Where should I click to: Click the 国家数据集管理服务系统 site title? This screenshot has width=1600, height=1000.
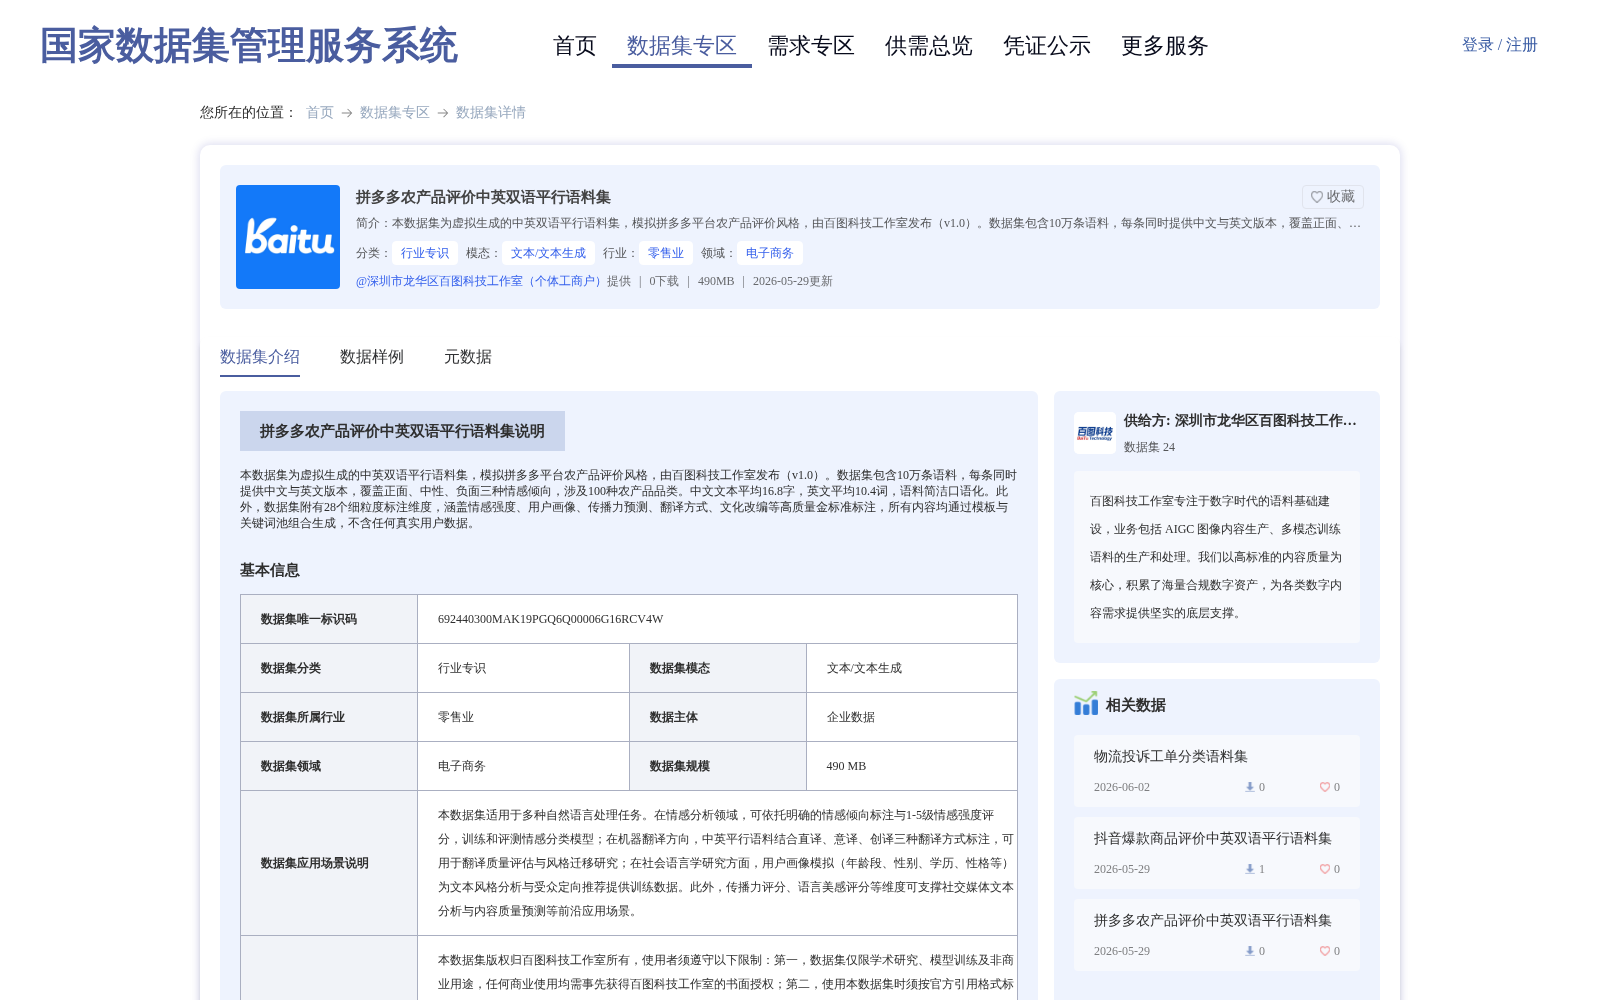coord(249,46)
